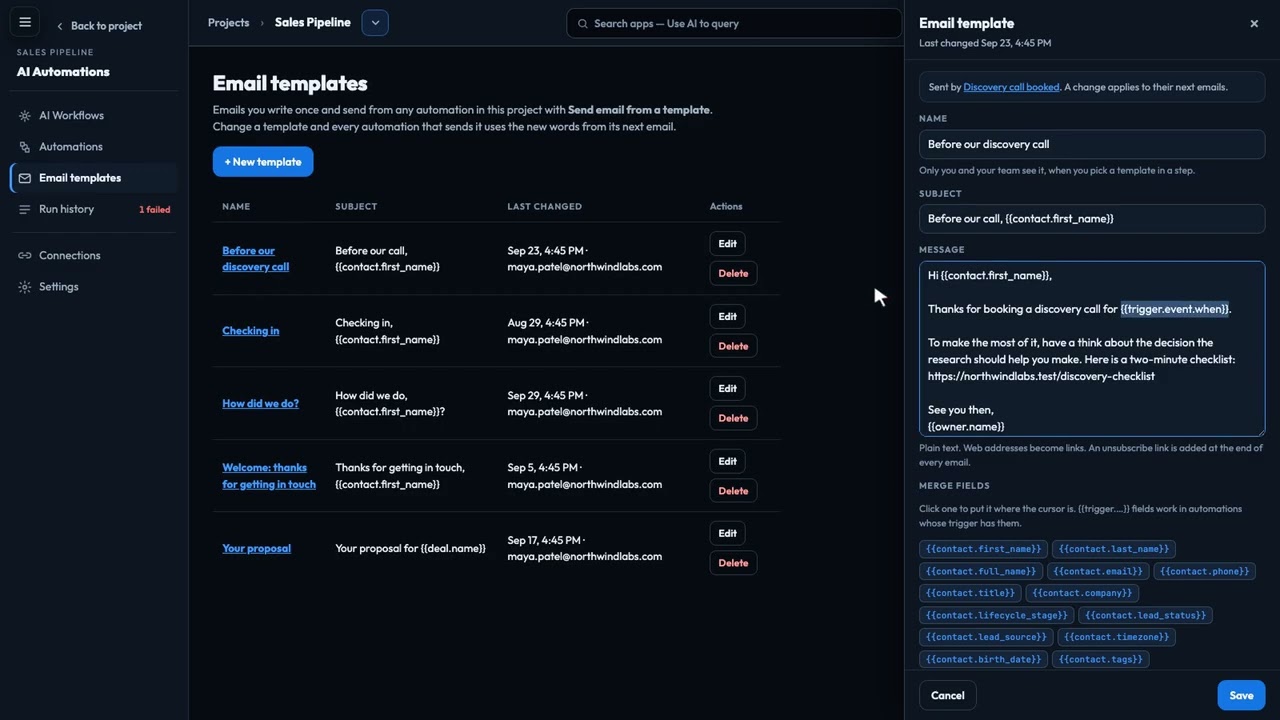Cancel editing the email template
This screenshot has width=1280, height=720.
pyautogui.click(x=948, y=696)
